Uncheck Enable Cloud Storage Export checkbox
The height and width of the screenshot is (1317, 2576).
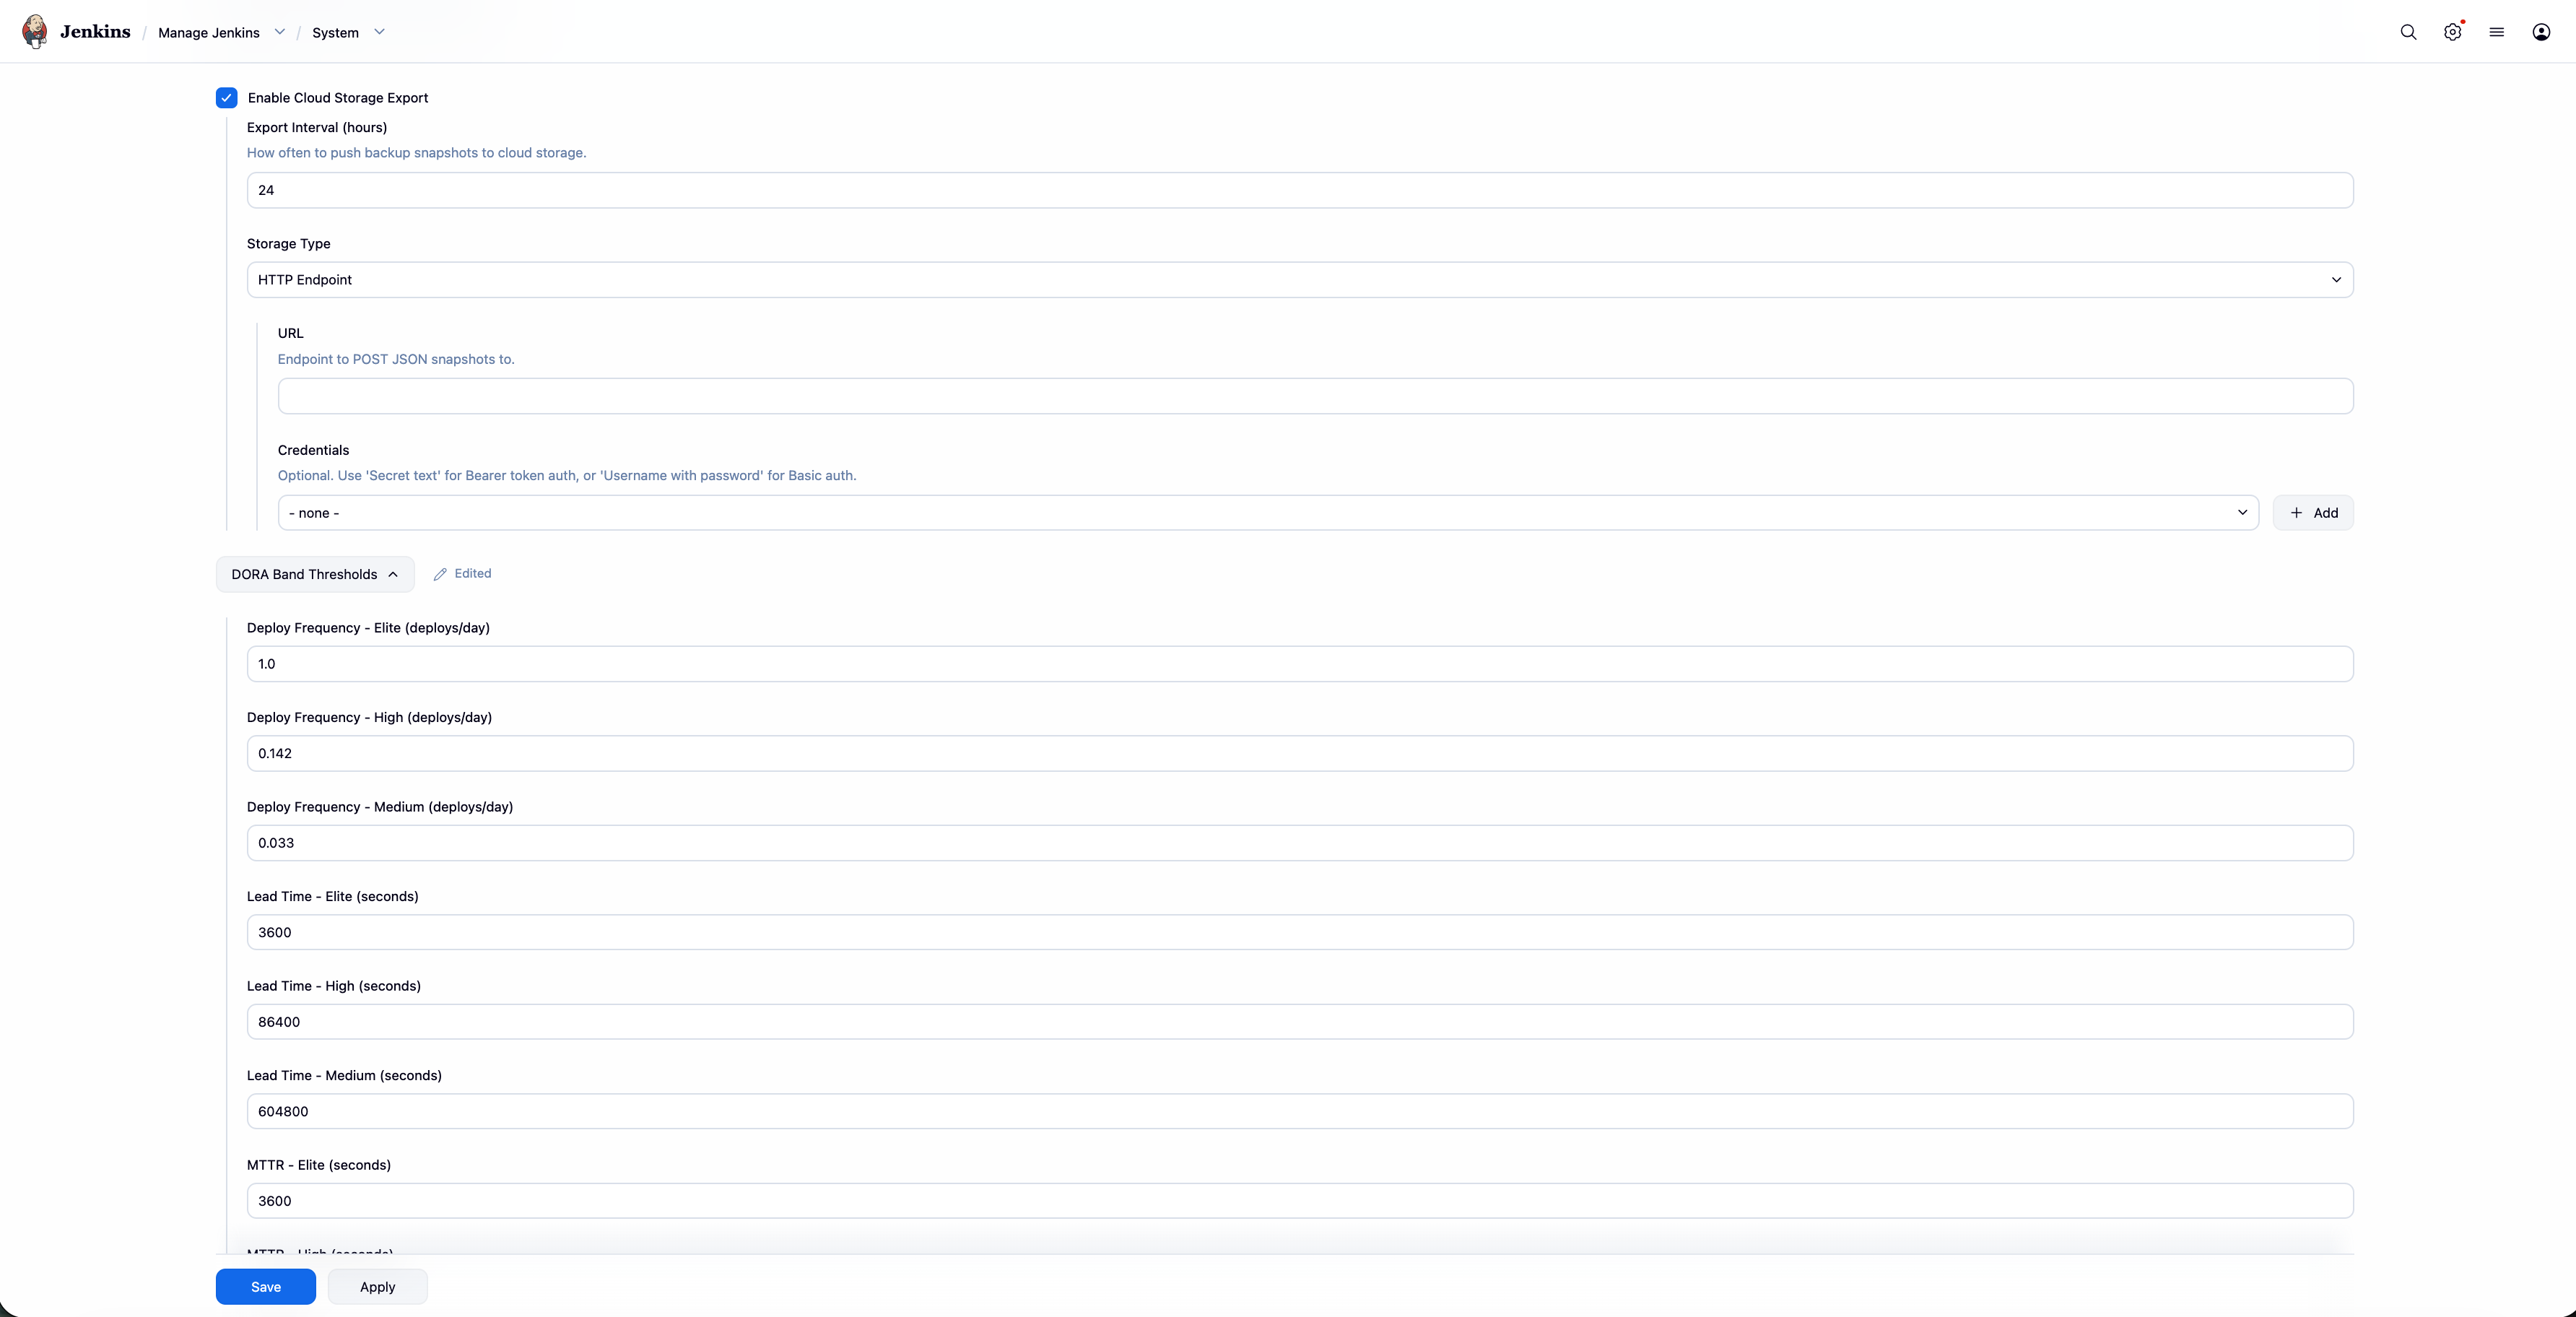click(226, 98)
